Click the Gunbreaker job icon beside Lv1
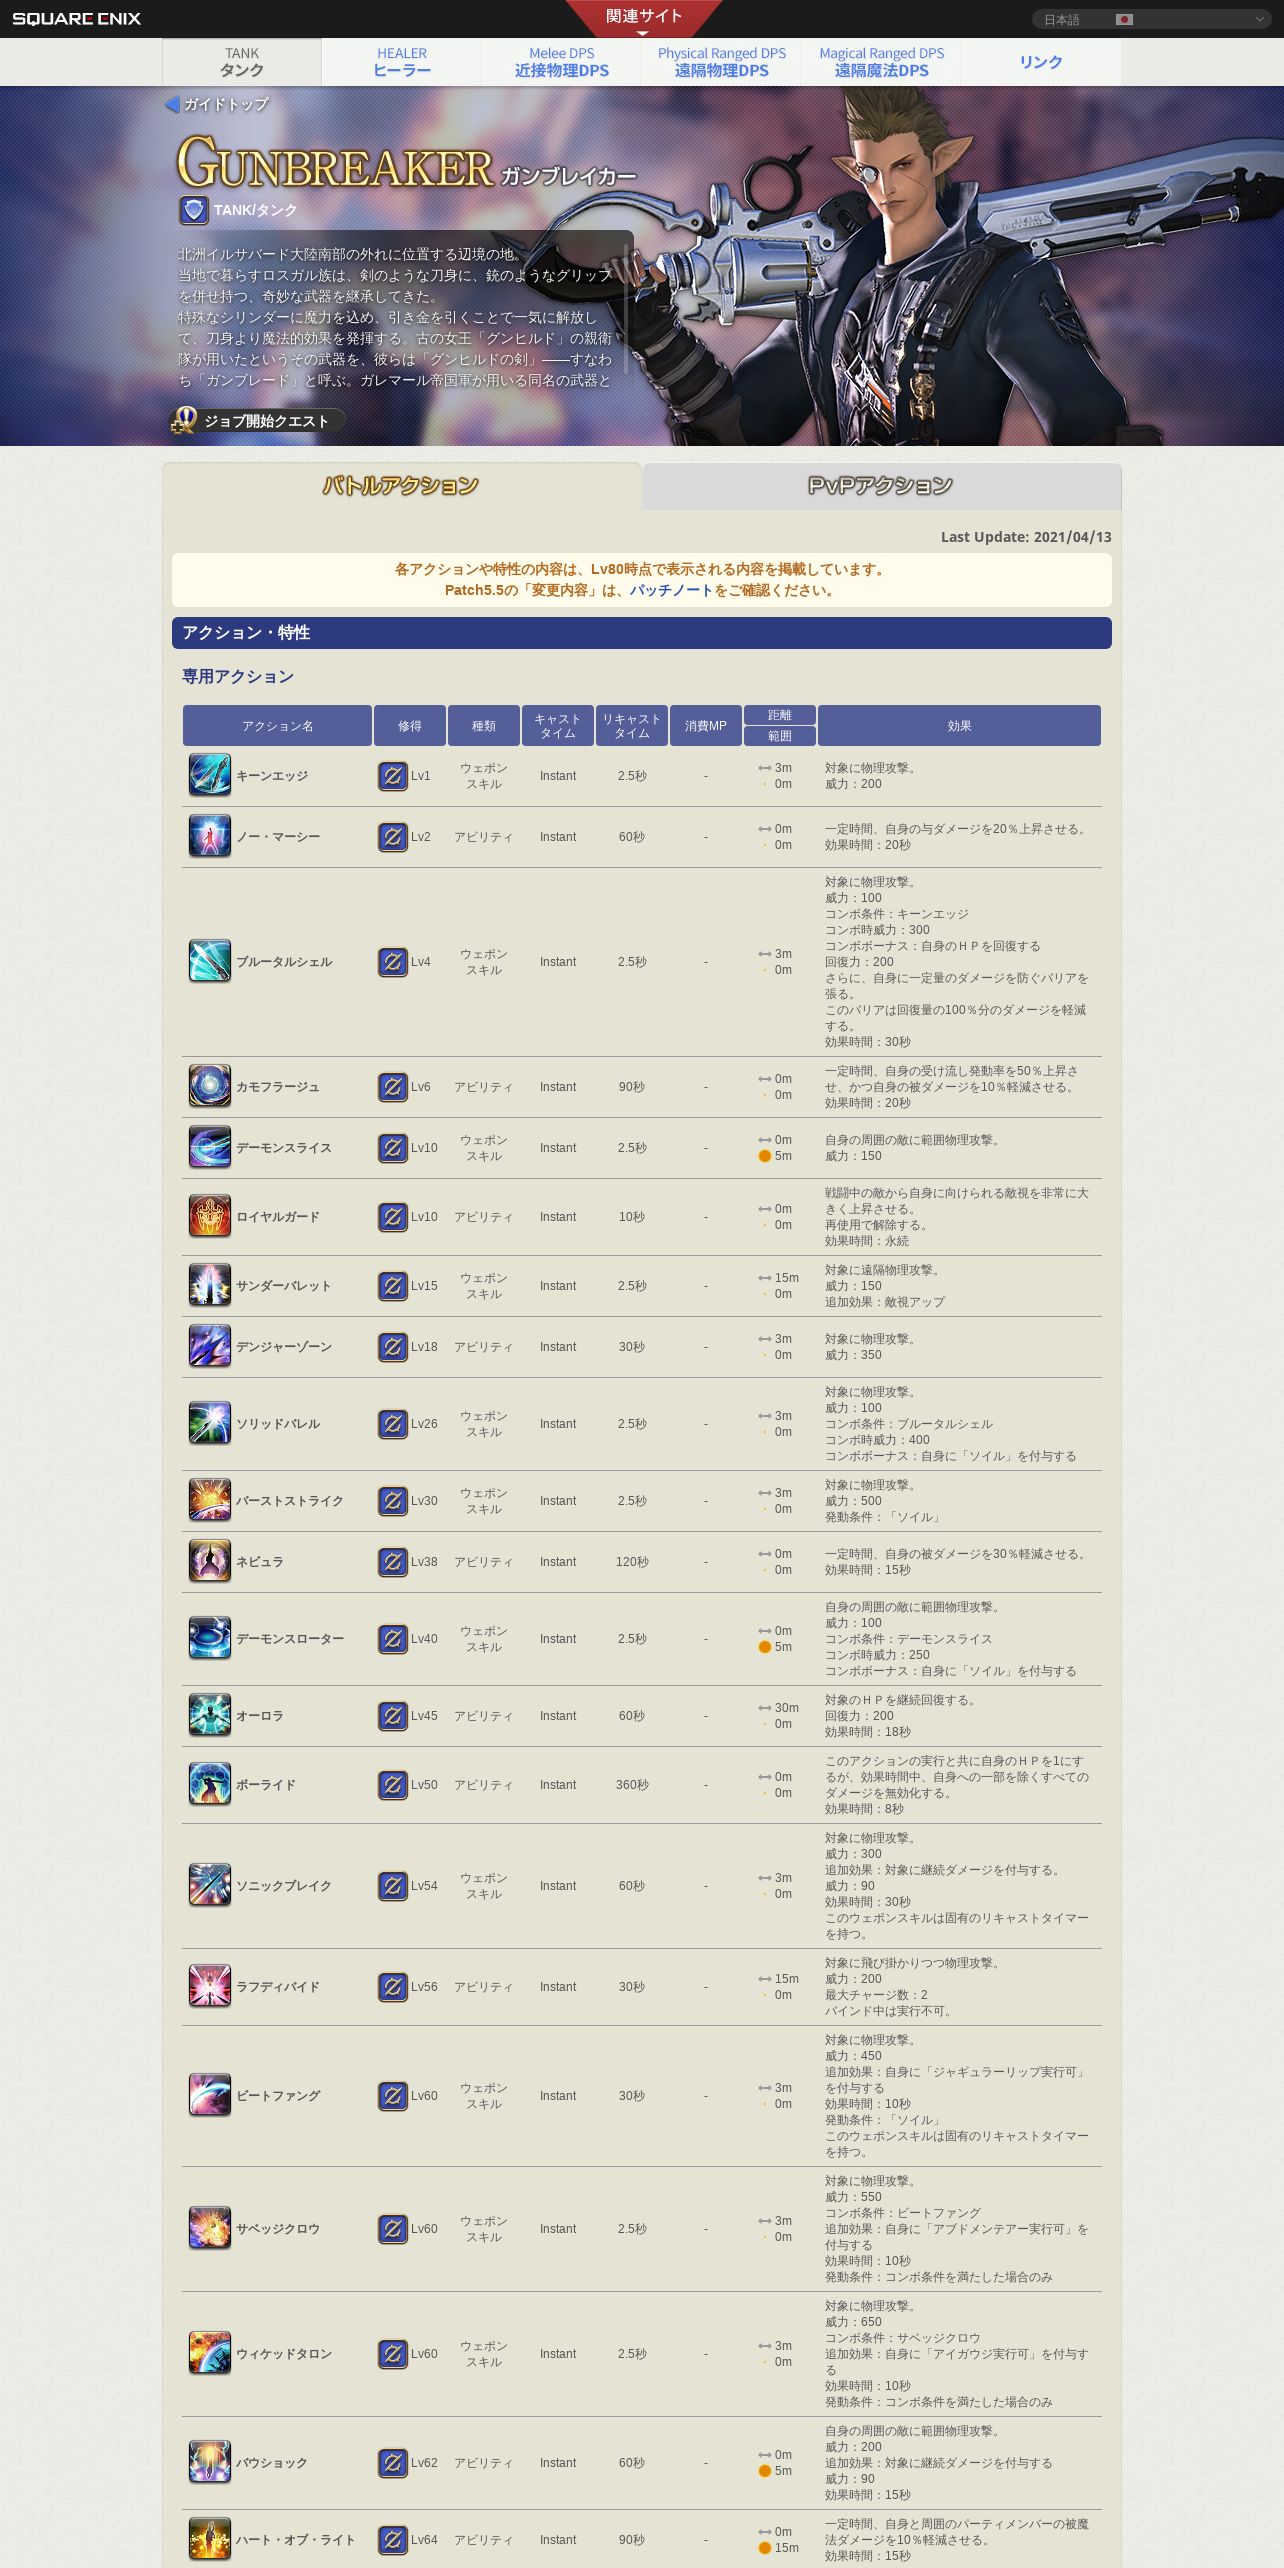Screen dimensions: 1284x2568 (393, 776)
